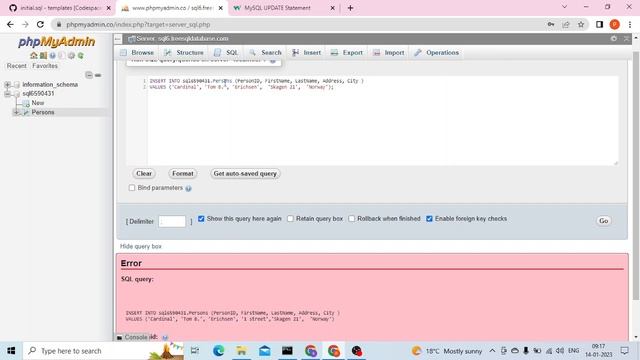This screenshot has width=640, height=360.
Task: Run query with Go button
Action: [x=603, y=221]
